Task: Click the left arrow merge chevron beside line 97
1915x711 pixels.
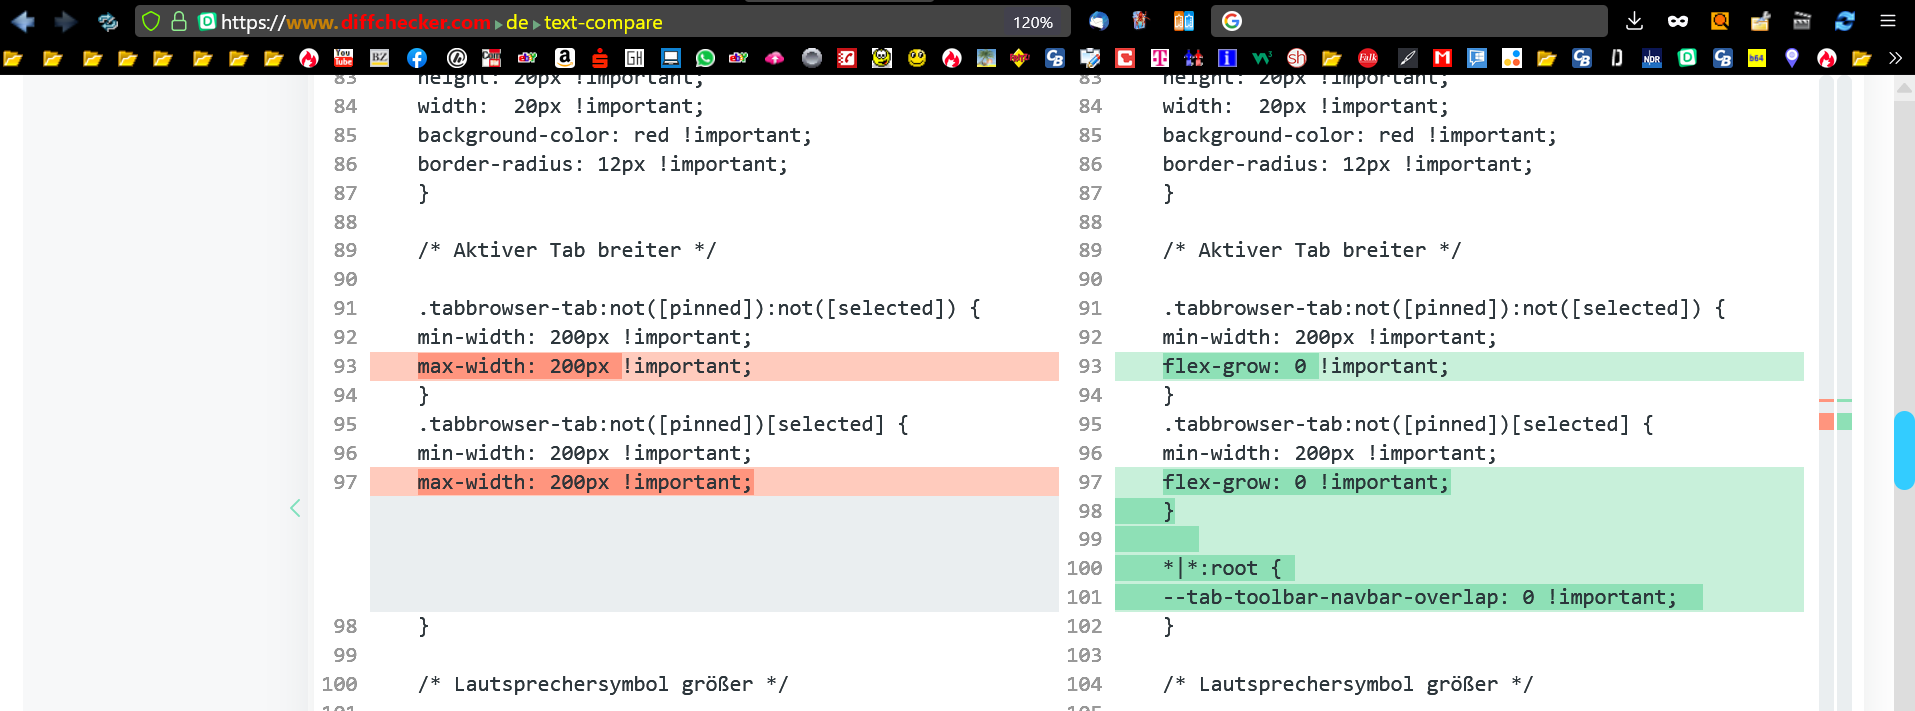Action: 295,508
